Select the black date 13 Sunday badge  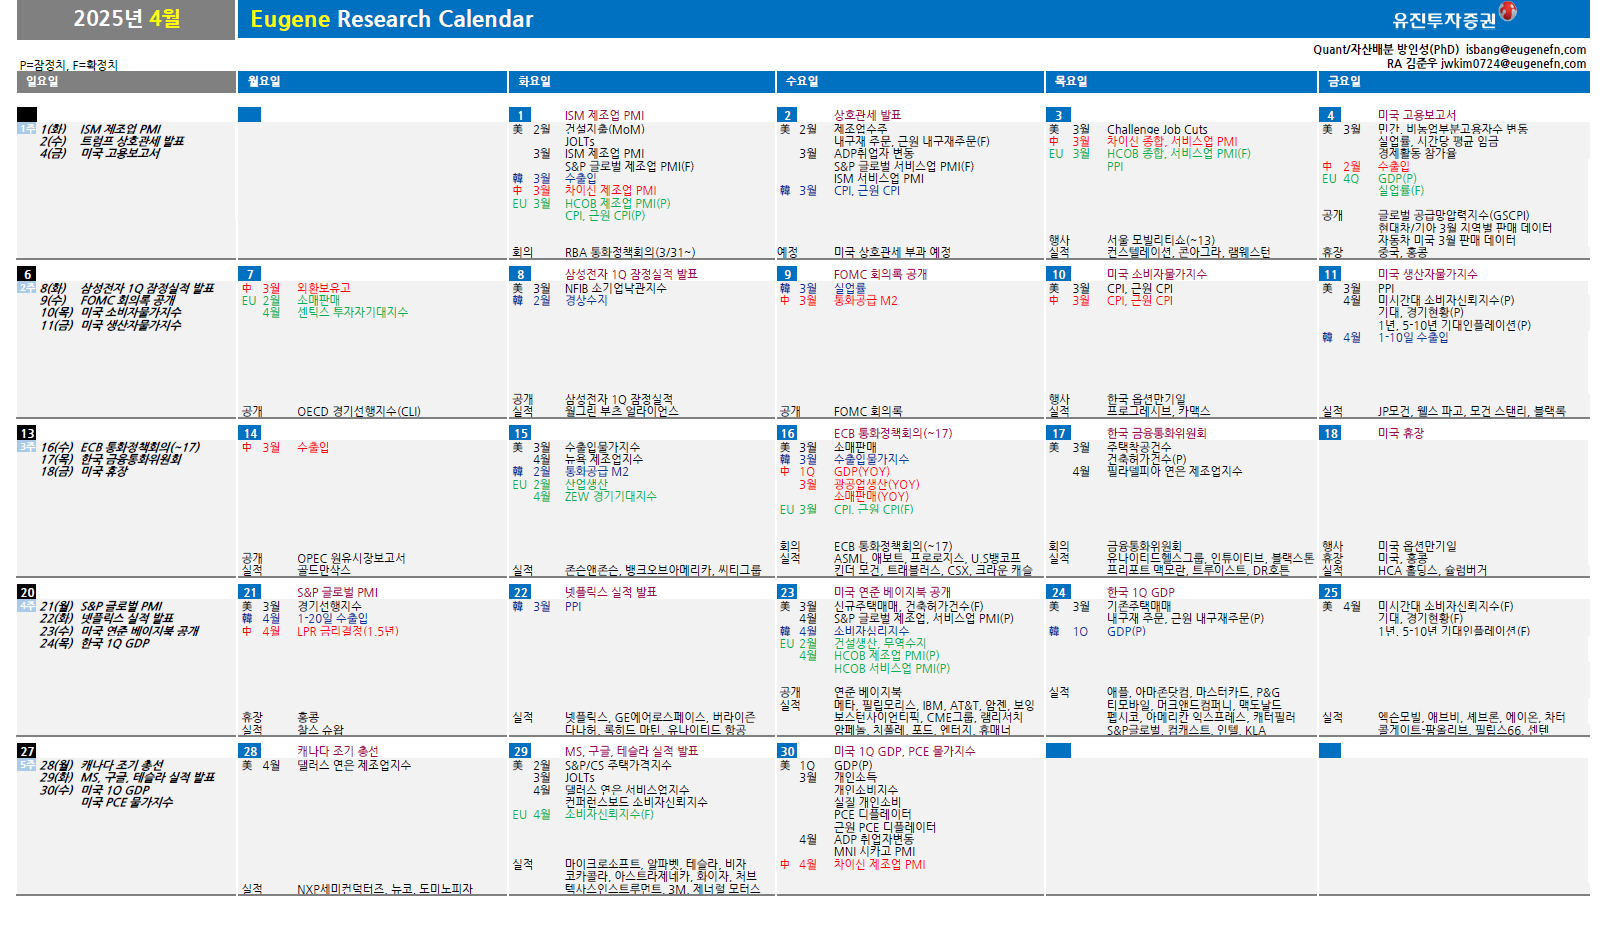[x=27, y=433]
